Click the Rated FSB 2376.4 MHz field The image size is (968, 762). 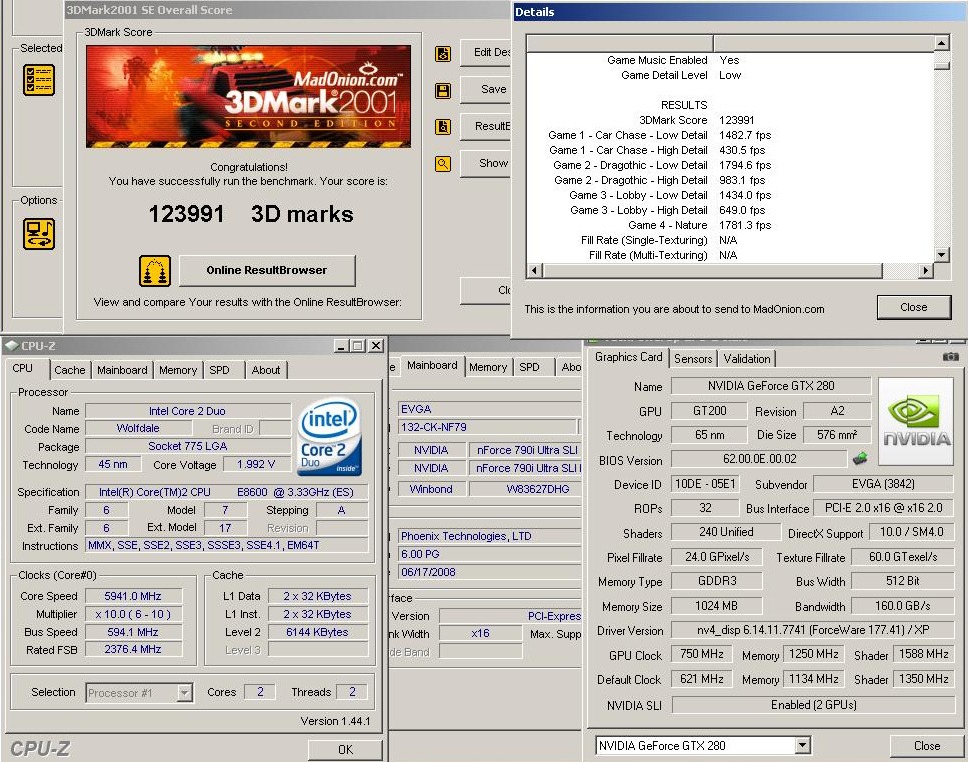tap(133, 649)
